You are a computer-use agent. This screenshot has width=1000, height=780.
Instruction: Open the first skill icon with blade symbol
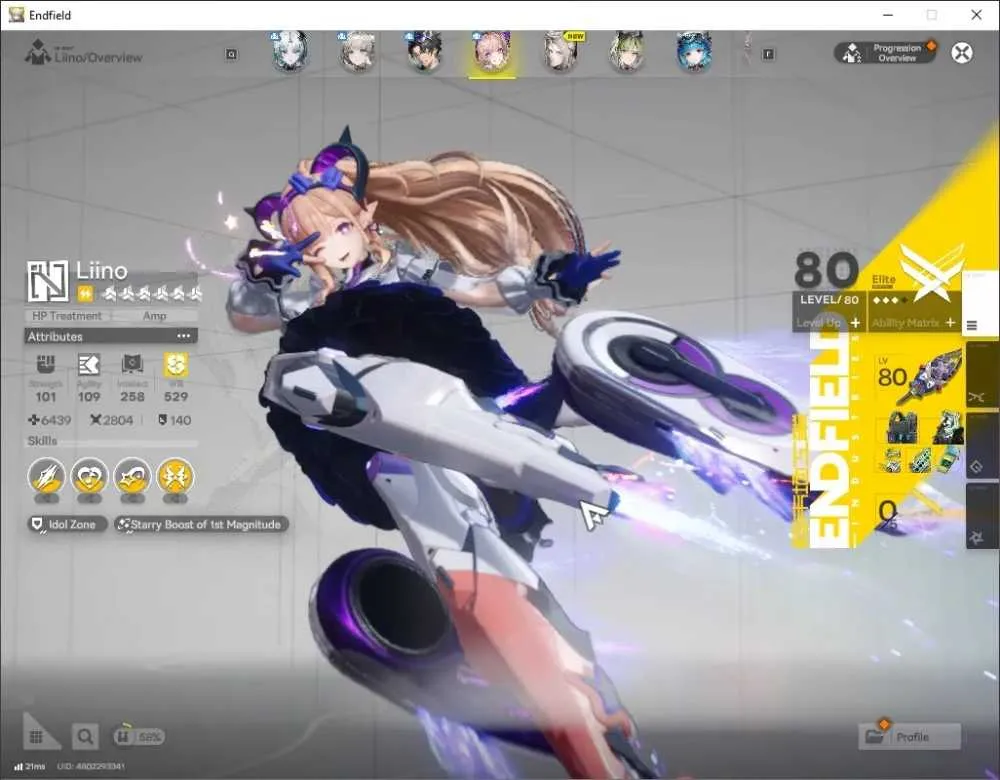pyautogui.click(x=47, y=476)
